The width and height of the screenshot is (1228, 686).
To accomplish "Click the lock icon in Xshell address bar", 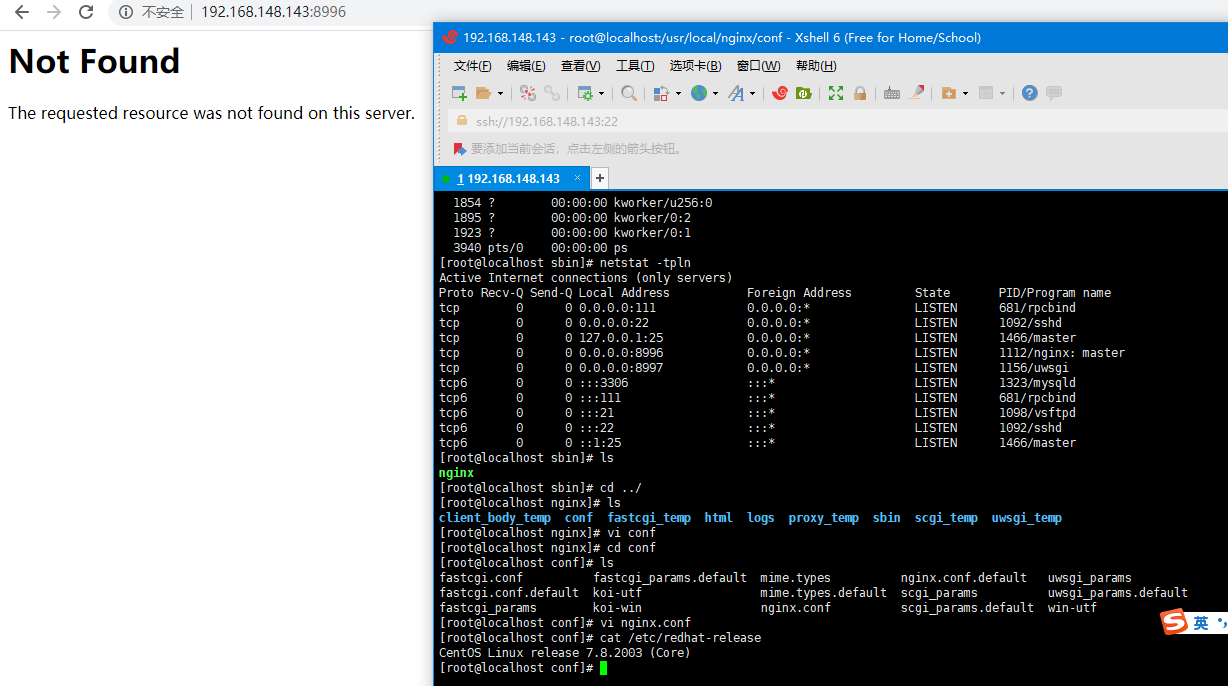I will pos(462,120).
